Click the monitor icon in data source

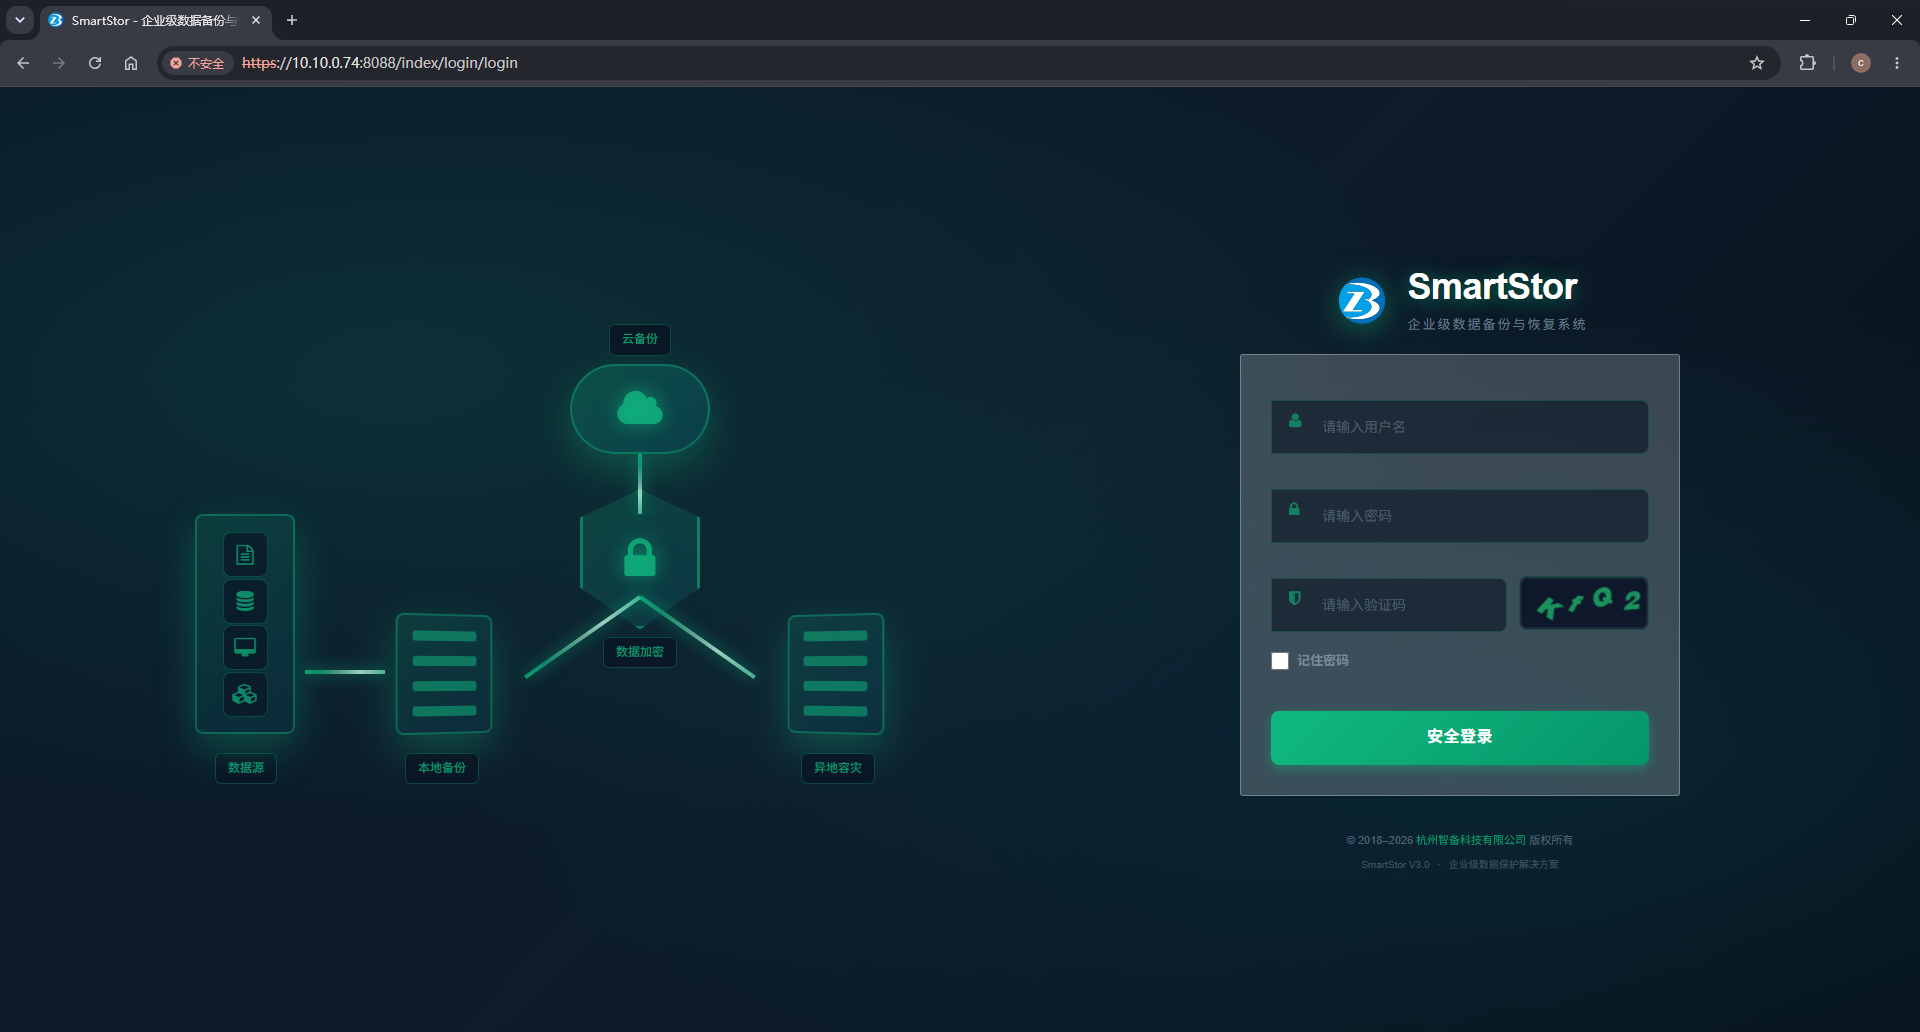(x=245, y=647)
